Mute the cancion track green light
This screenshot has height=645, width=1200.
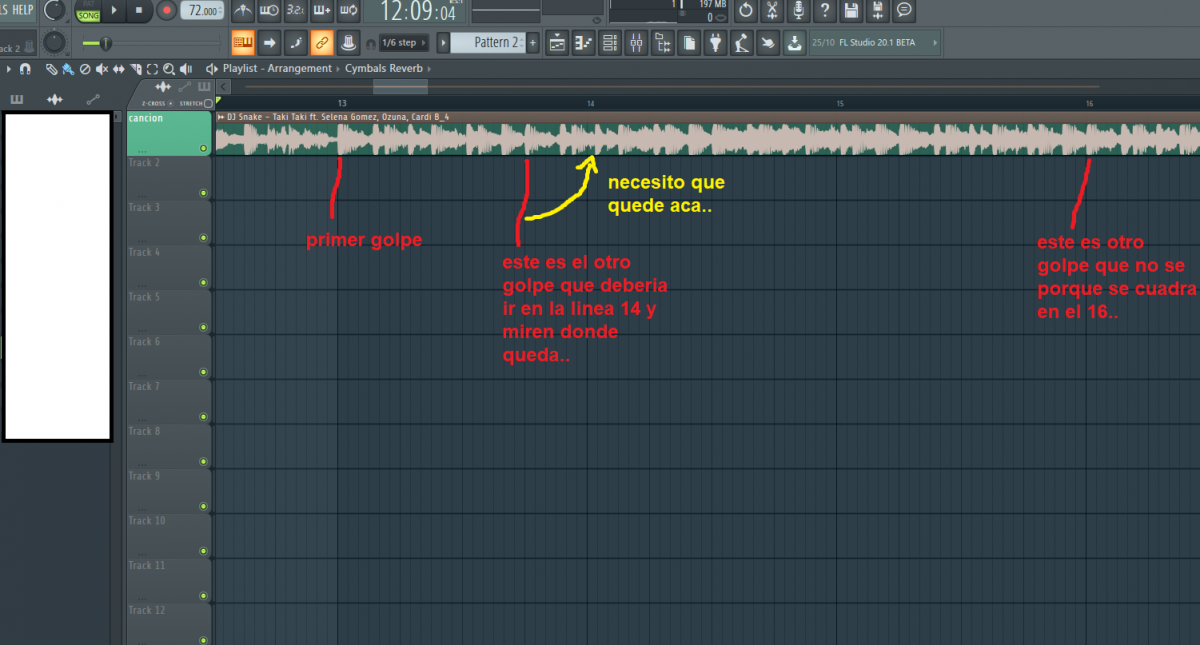point(203,148)
